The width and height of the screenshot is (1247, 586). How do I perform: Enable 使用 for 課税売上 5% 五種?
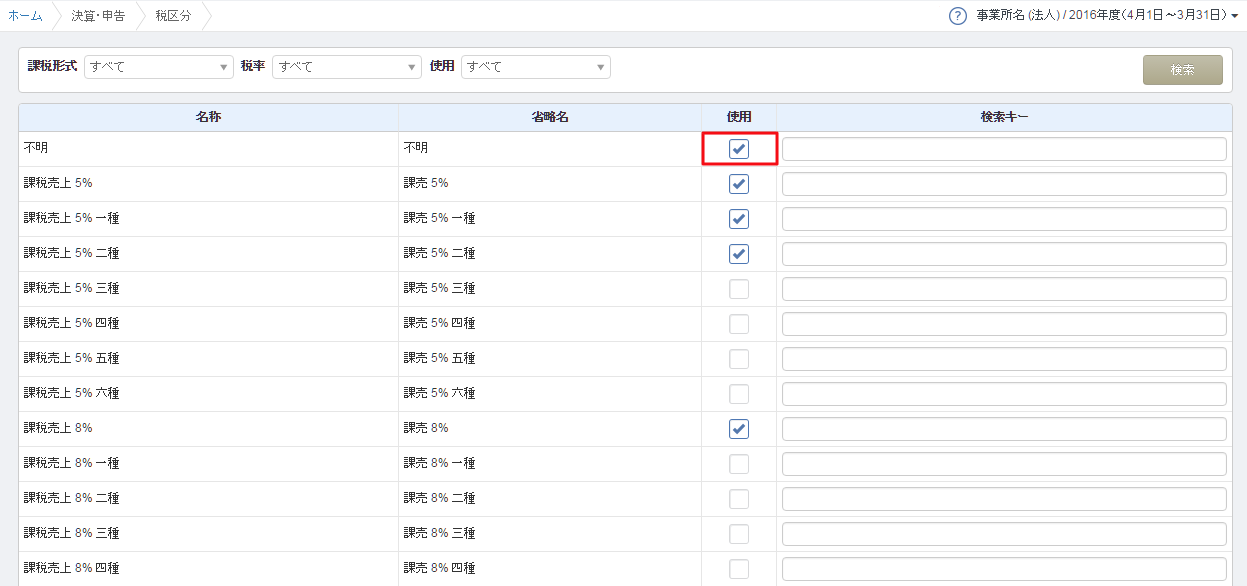739,359
